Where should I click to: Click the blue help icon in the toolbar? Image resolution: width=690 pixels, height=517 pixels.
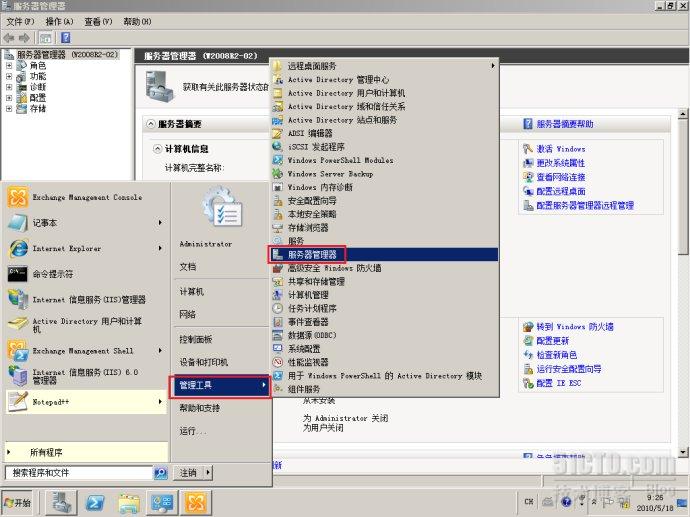66,38
